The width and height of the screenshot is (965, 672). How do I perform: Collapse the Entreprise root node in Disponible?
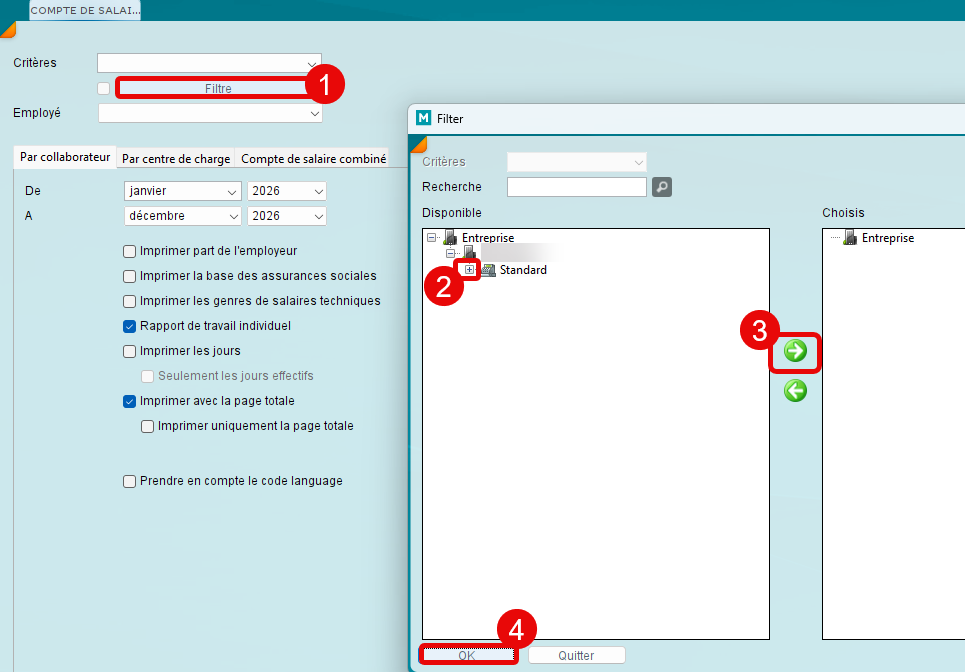pos(431,238)
